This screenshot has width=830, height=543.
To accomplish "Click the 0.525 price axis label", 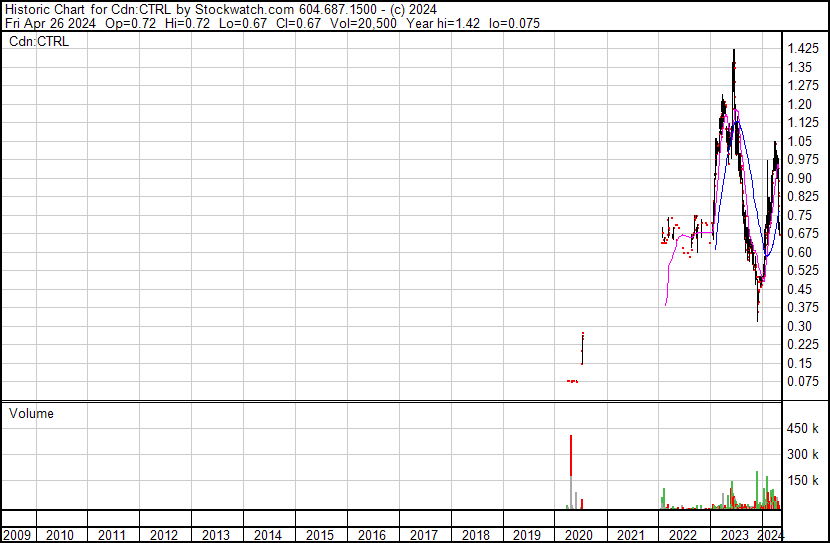I will pos(803,270).
